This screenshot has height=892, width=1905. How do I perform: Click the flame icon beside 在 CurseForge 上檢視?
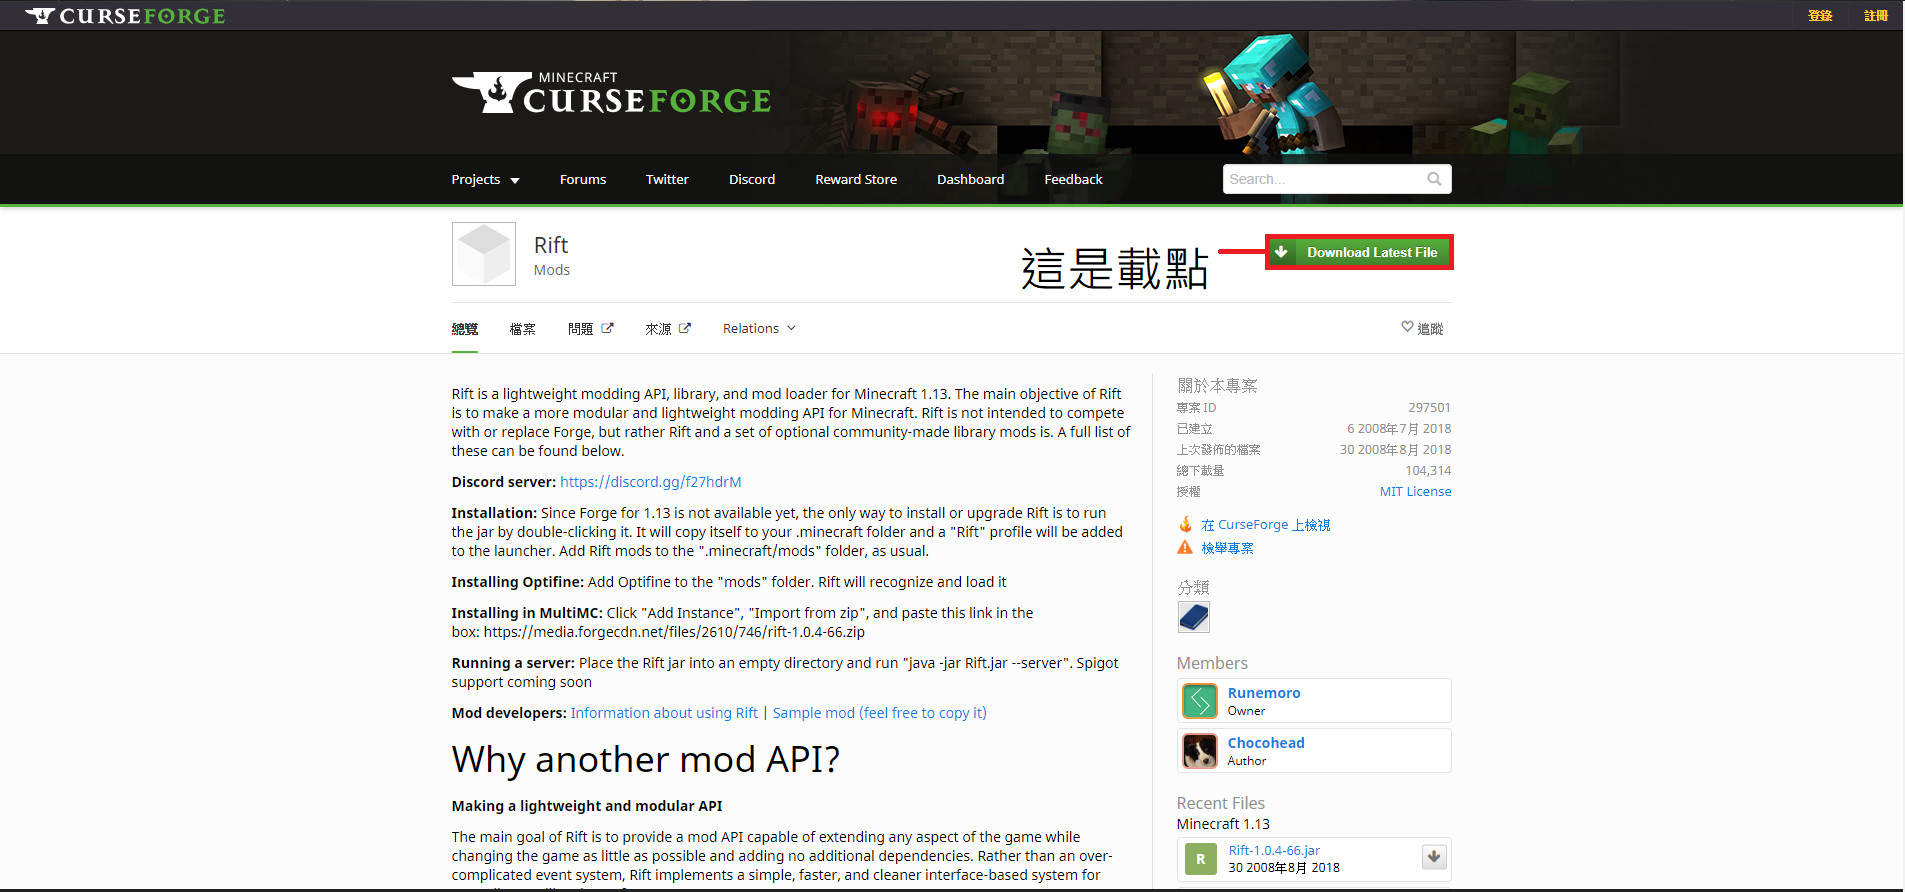click(1185, 524)
